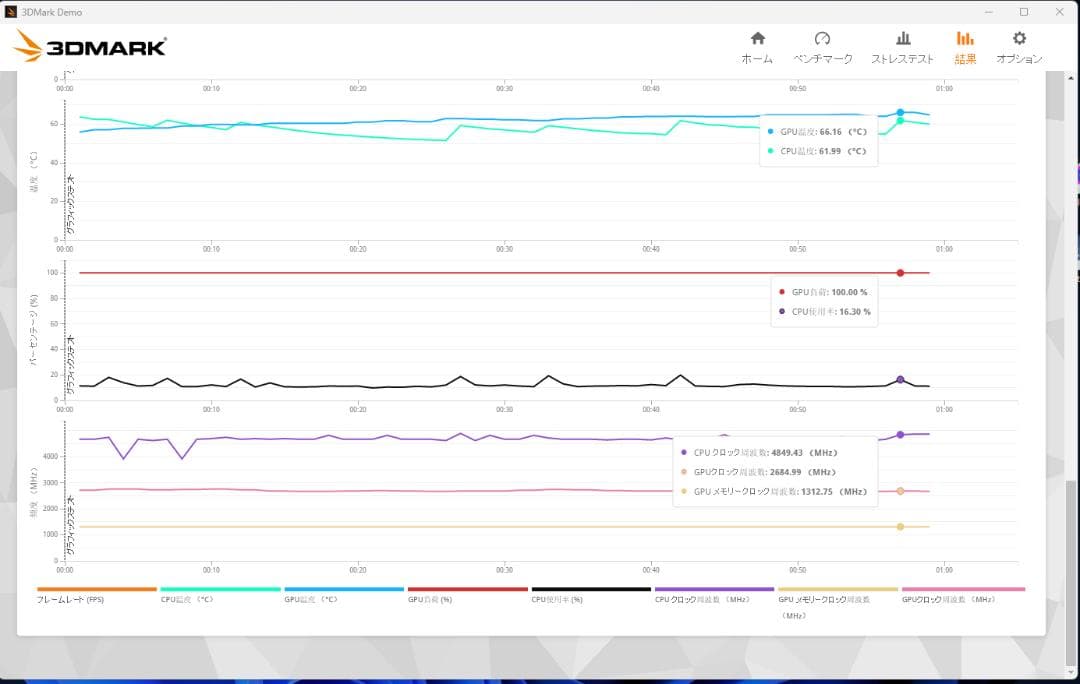Click the pink GPUクロック周波数 legend swatch
The width and height of the screenshot is (1080, 684).
tap(963, 590)
